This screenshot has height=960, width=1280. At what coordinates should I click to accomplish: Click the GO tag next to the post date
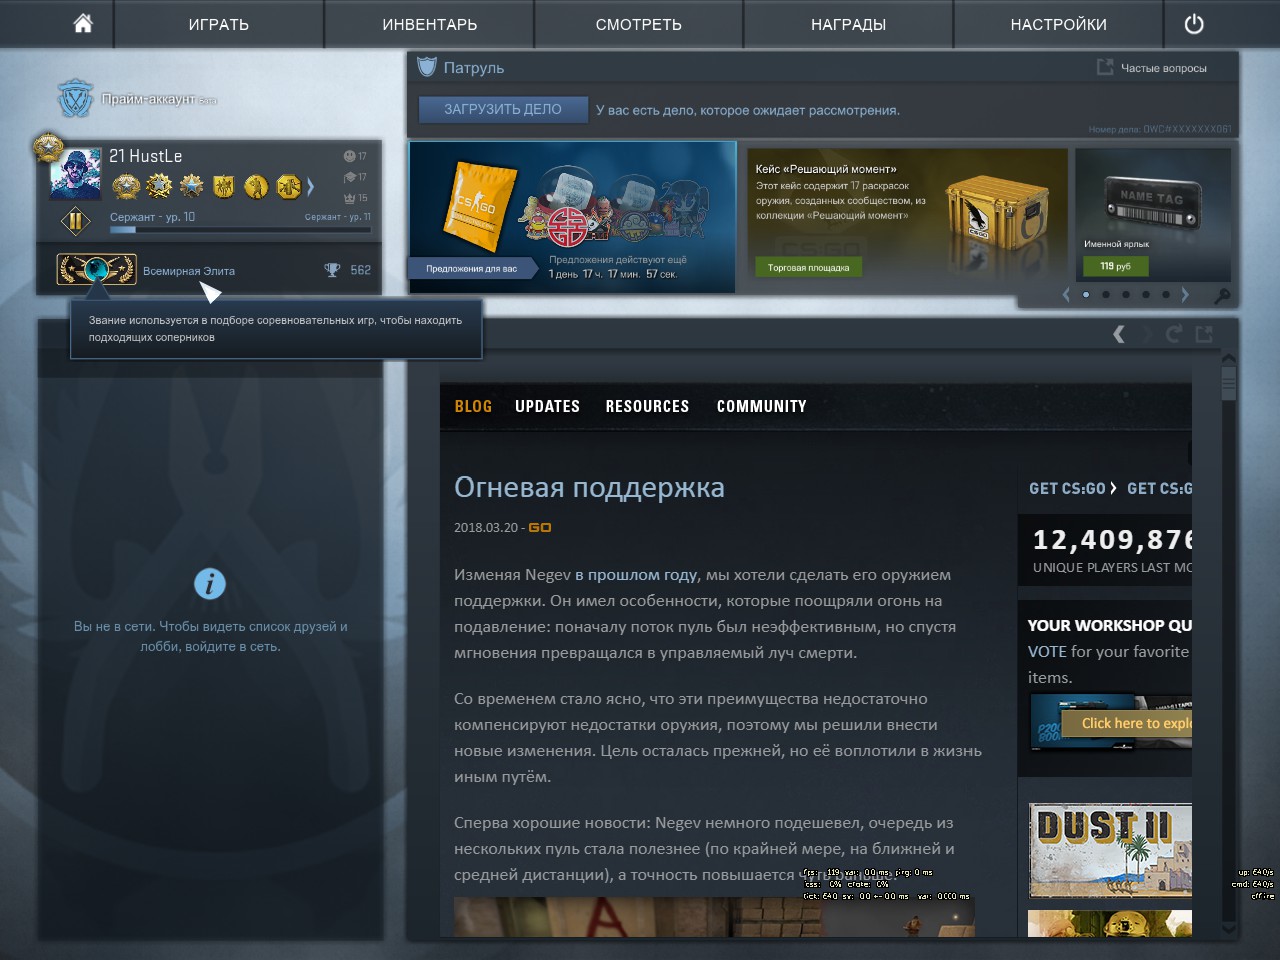(x=540, y=527)
